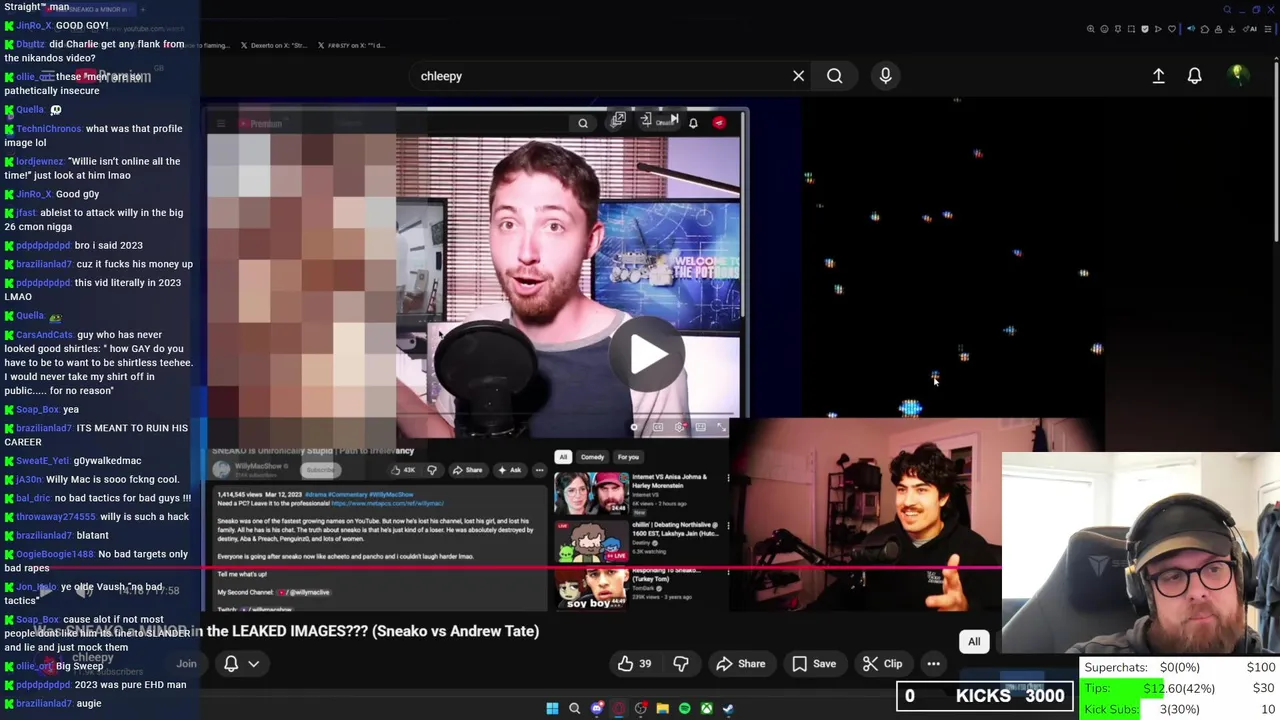1280x720 pixels.
Task: Open the soy boy video thumbnail
Action: [x=591, y=588]
